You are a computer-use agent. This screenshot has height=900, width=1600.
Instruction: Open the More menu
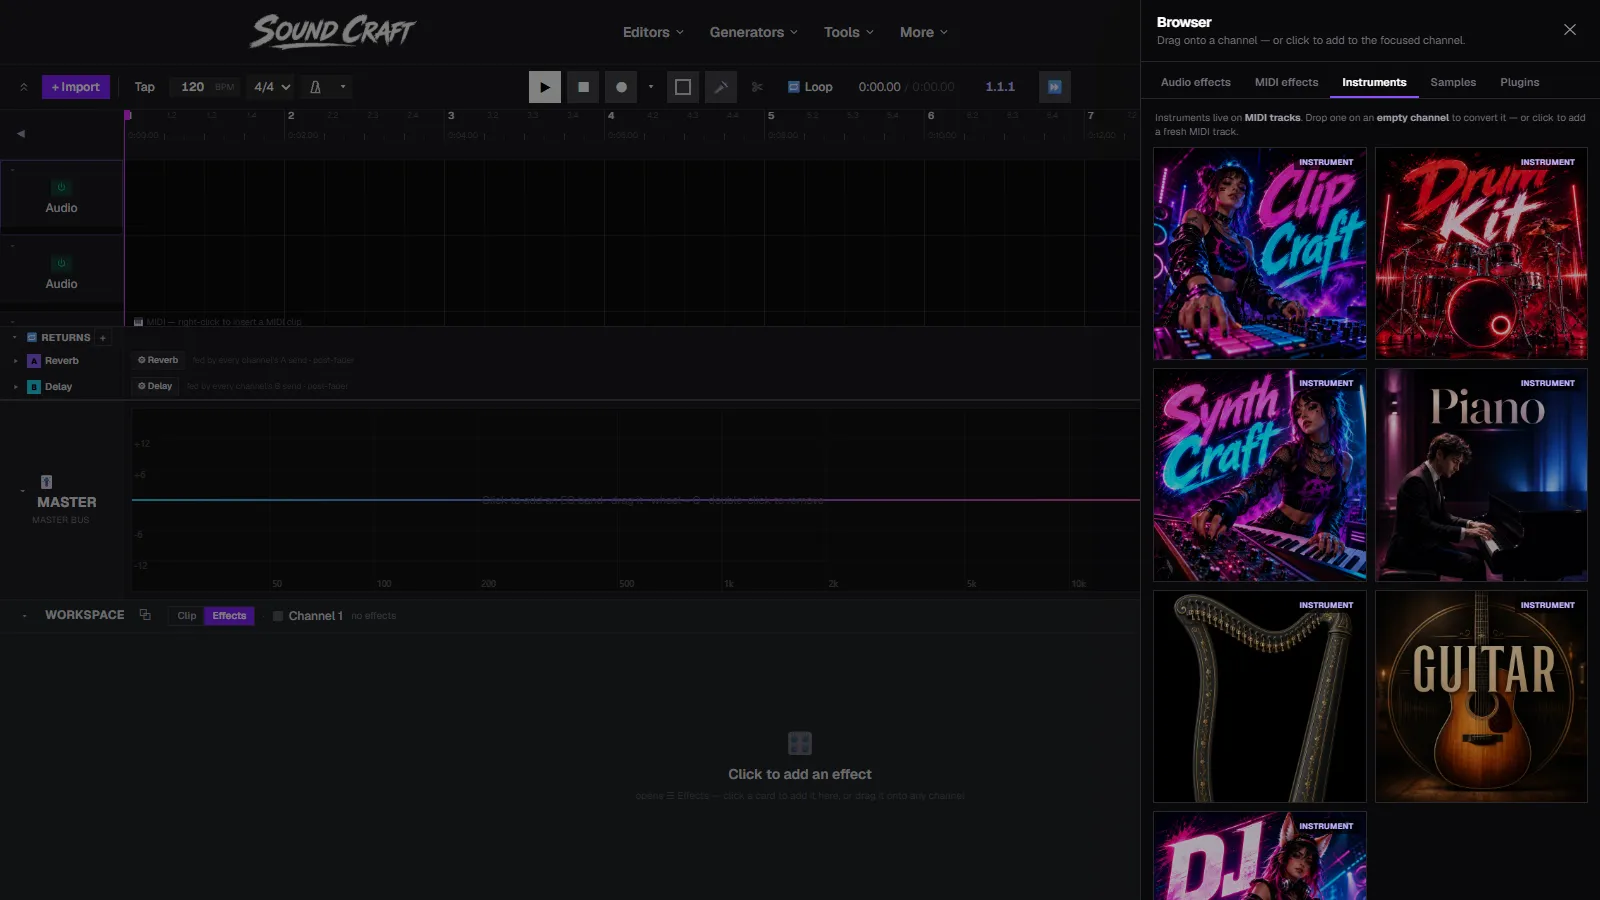[x=923, y=32]
